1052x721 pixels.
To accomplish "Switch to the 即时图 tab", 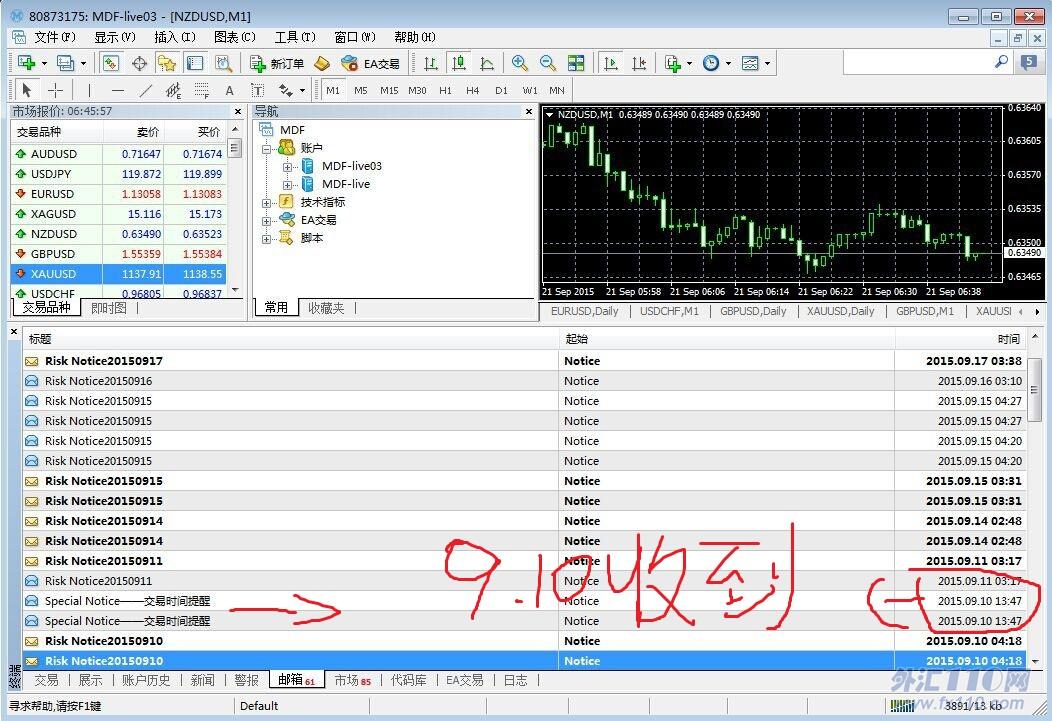I will click(109, 308).
